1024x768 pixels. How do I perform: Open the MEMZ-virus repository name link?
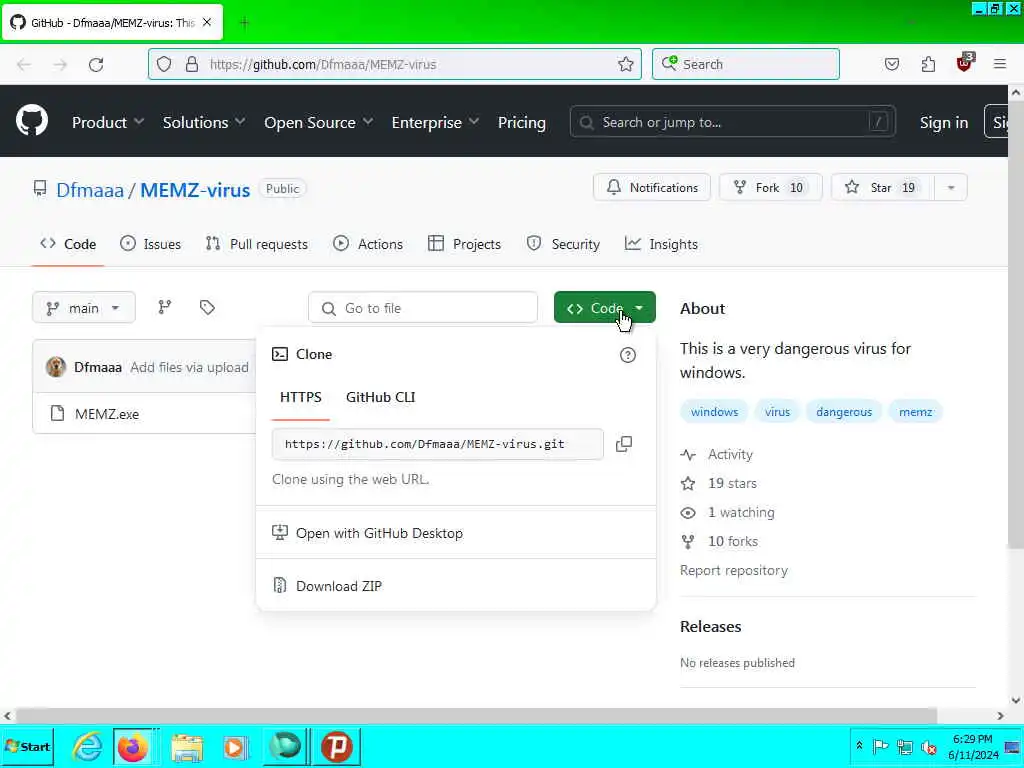[x=195, y=189]
